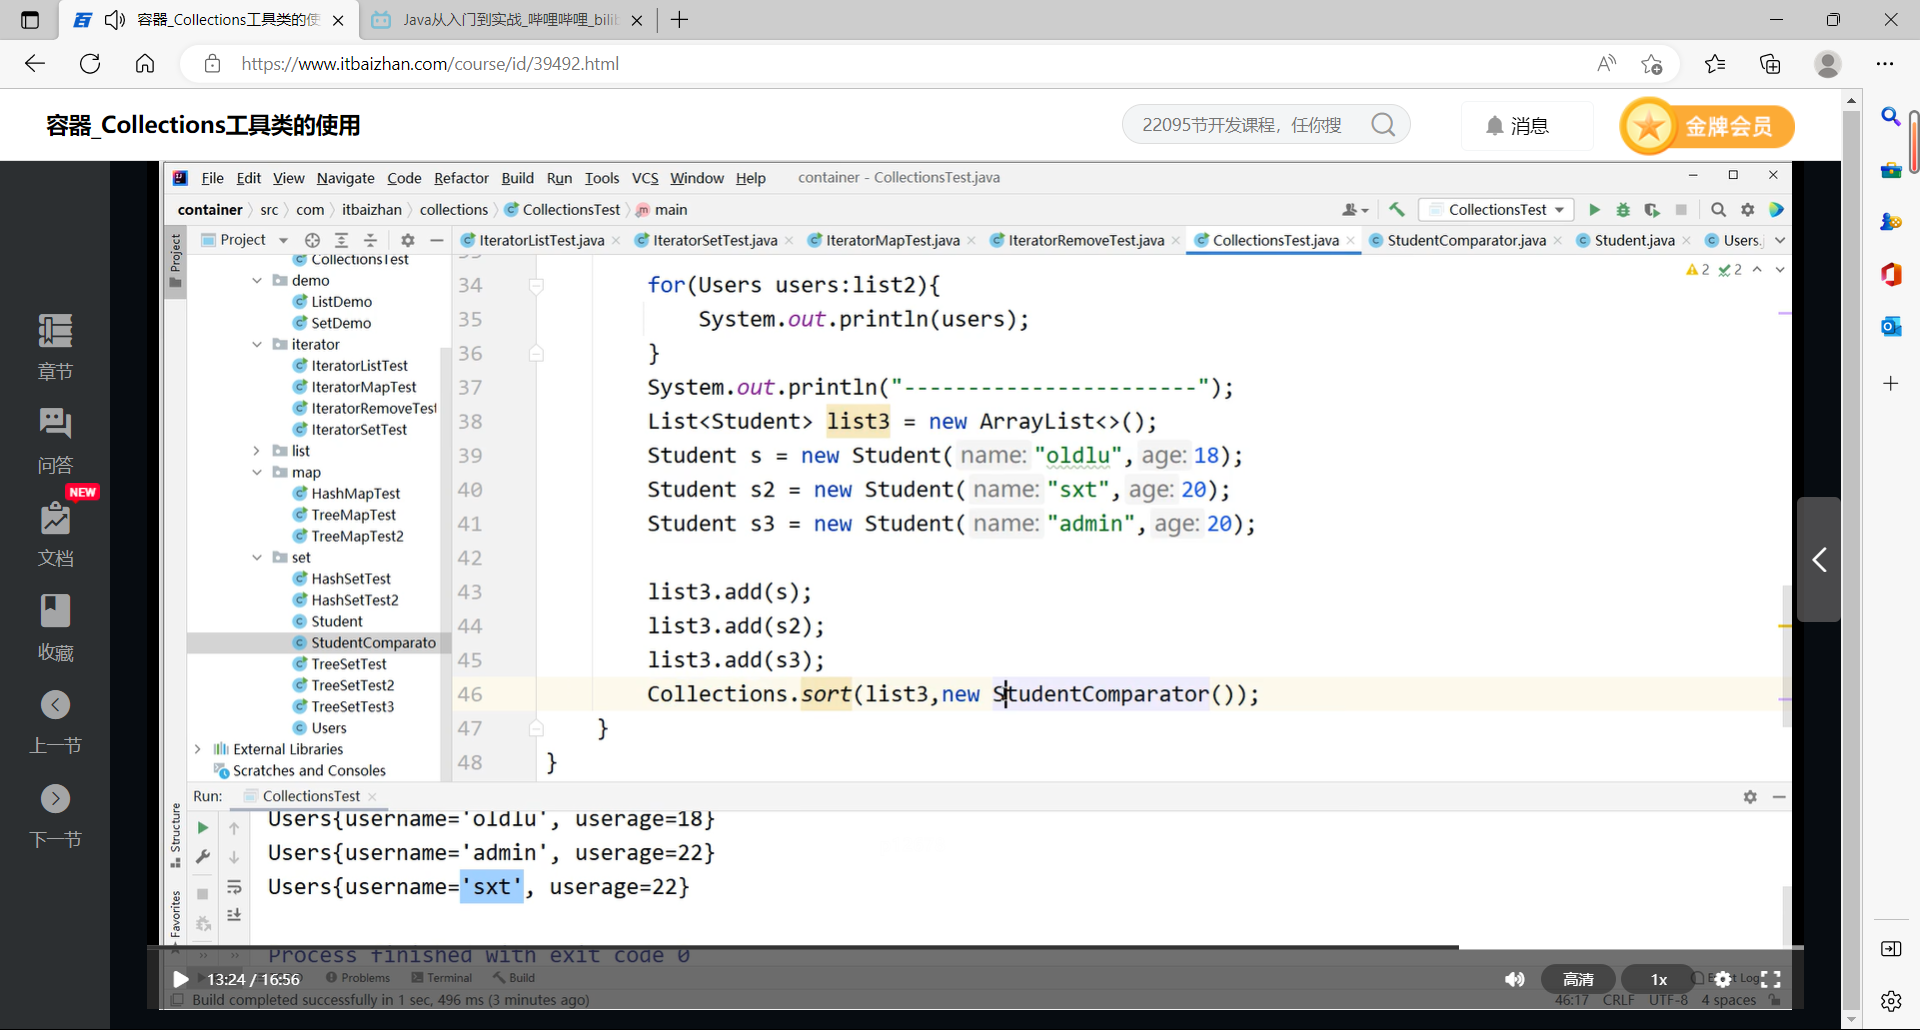Click the green Run button in the IntelliJ toolbar
1920x1030 pixels.
[1594, 210]
